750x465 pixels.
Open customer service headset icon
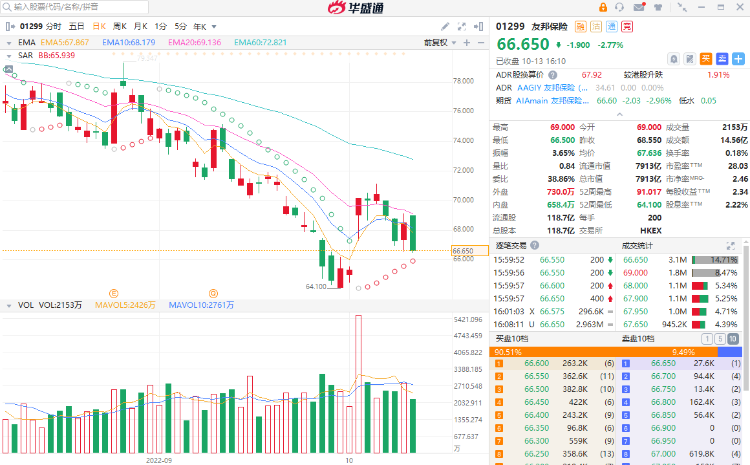tap(619, 7)
